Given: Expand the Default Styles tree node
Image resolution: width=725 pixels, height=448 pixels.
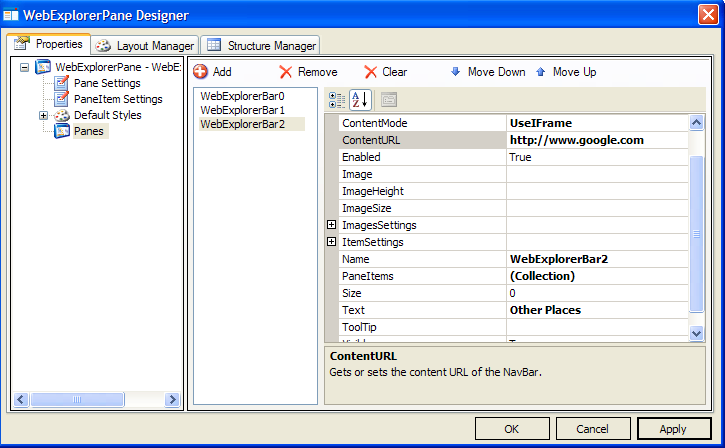Looking at the screenshot, I should (43, 116).
